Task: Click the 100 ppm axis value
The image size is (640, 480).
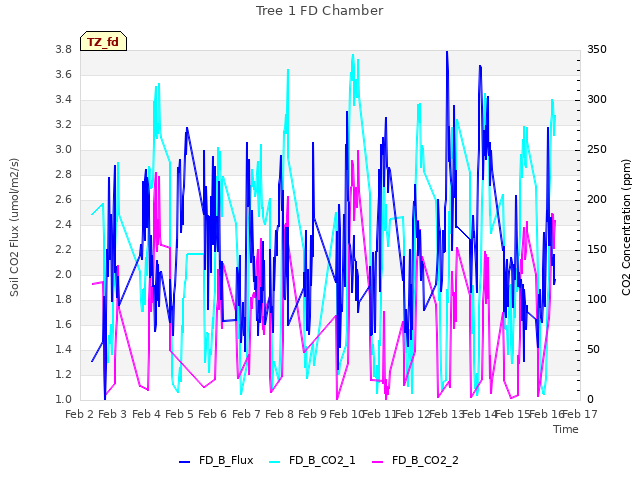Action: pos(597,300)
